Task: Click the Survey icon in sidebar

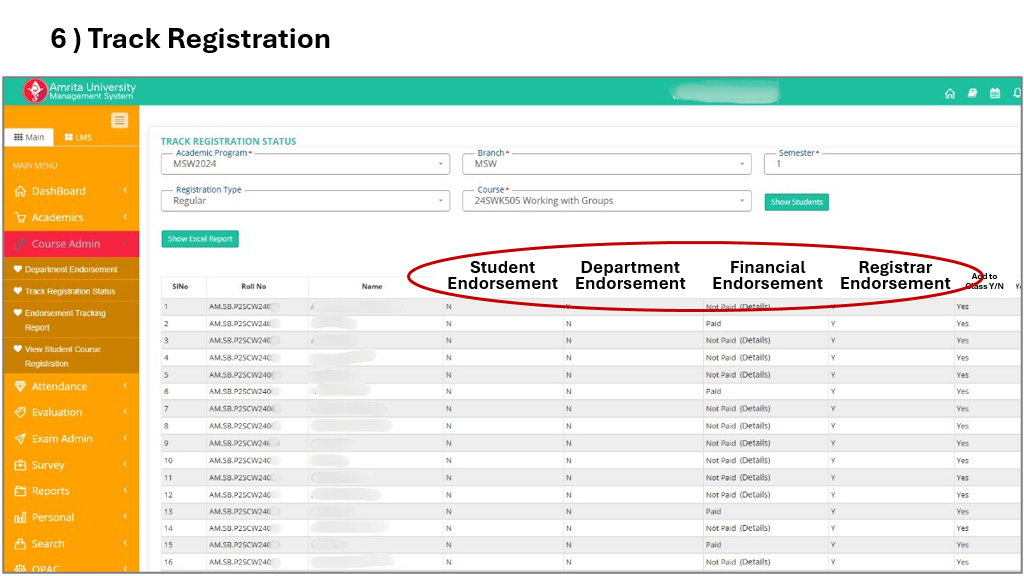Action: click(x=21, y=465)
